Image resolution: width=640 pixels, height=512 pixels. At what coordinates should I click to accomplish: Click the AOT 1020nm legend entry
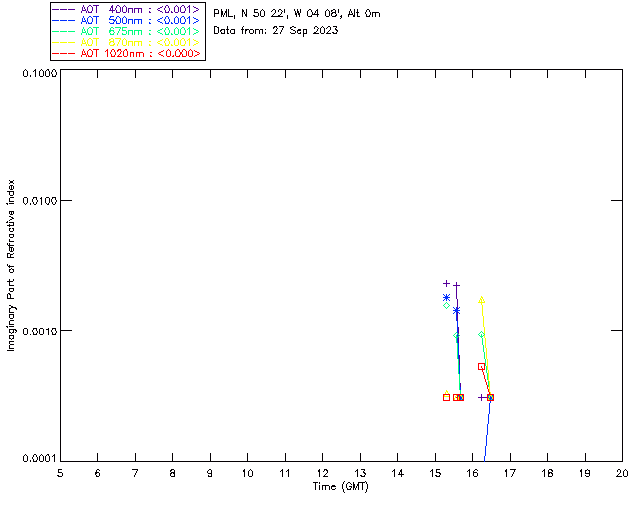pyautogui.click(x=127, y=53)
